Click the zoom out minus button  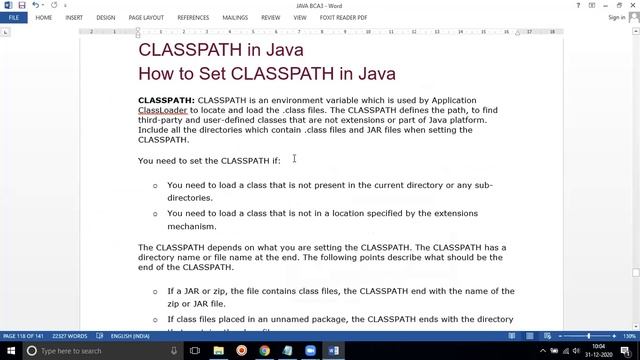point(560,336)
